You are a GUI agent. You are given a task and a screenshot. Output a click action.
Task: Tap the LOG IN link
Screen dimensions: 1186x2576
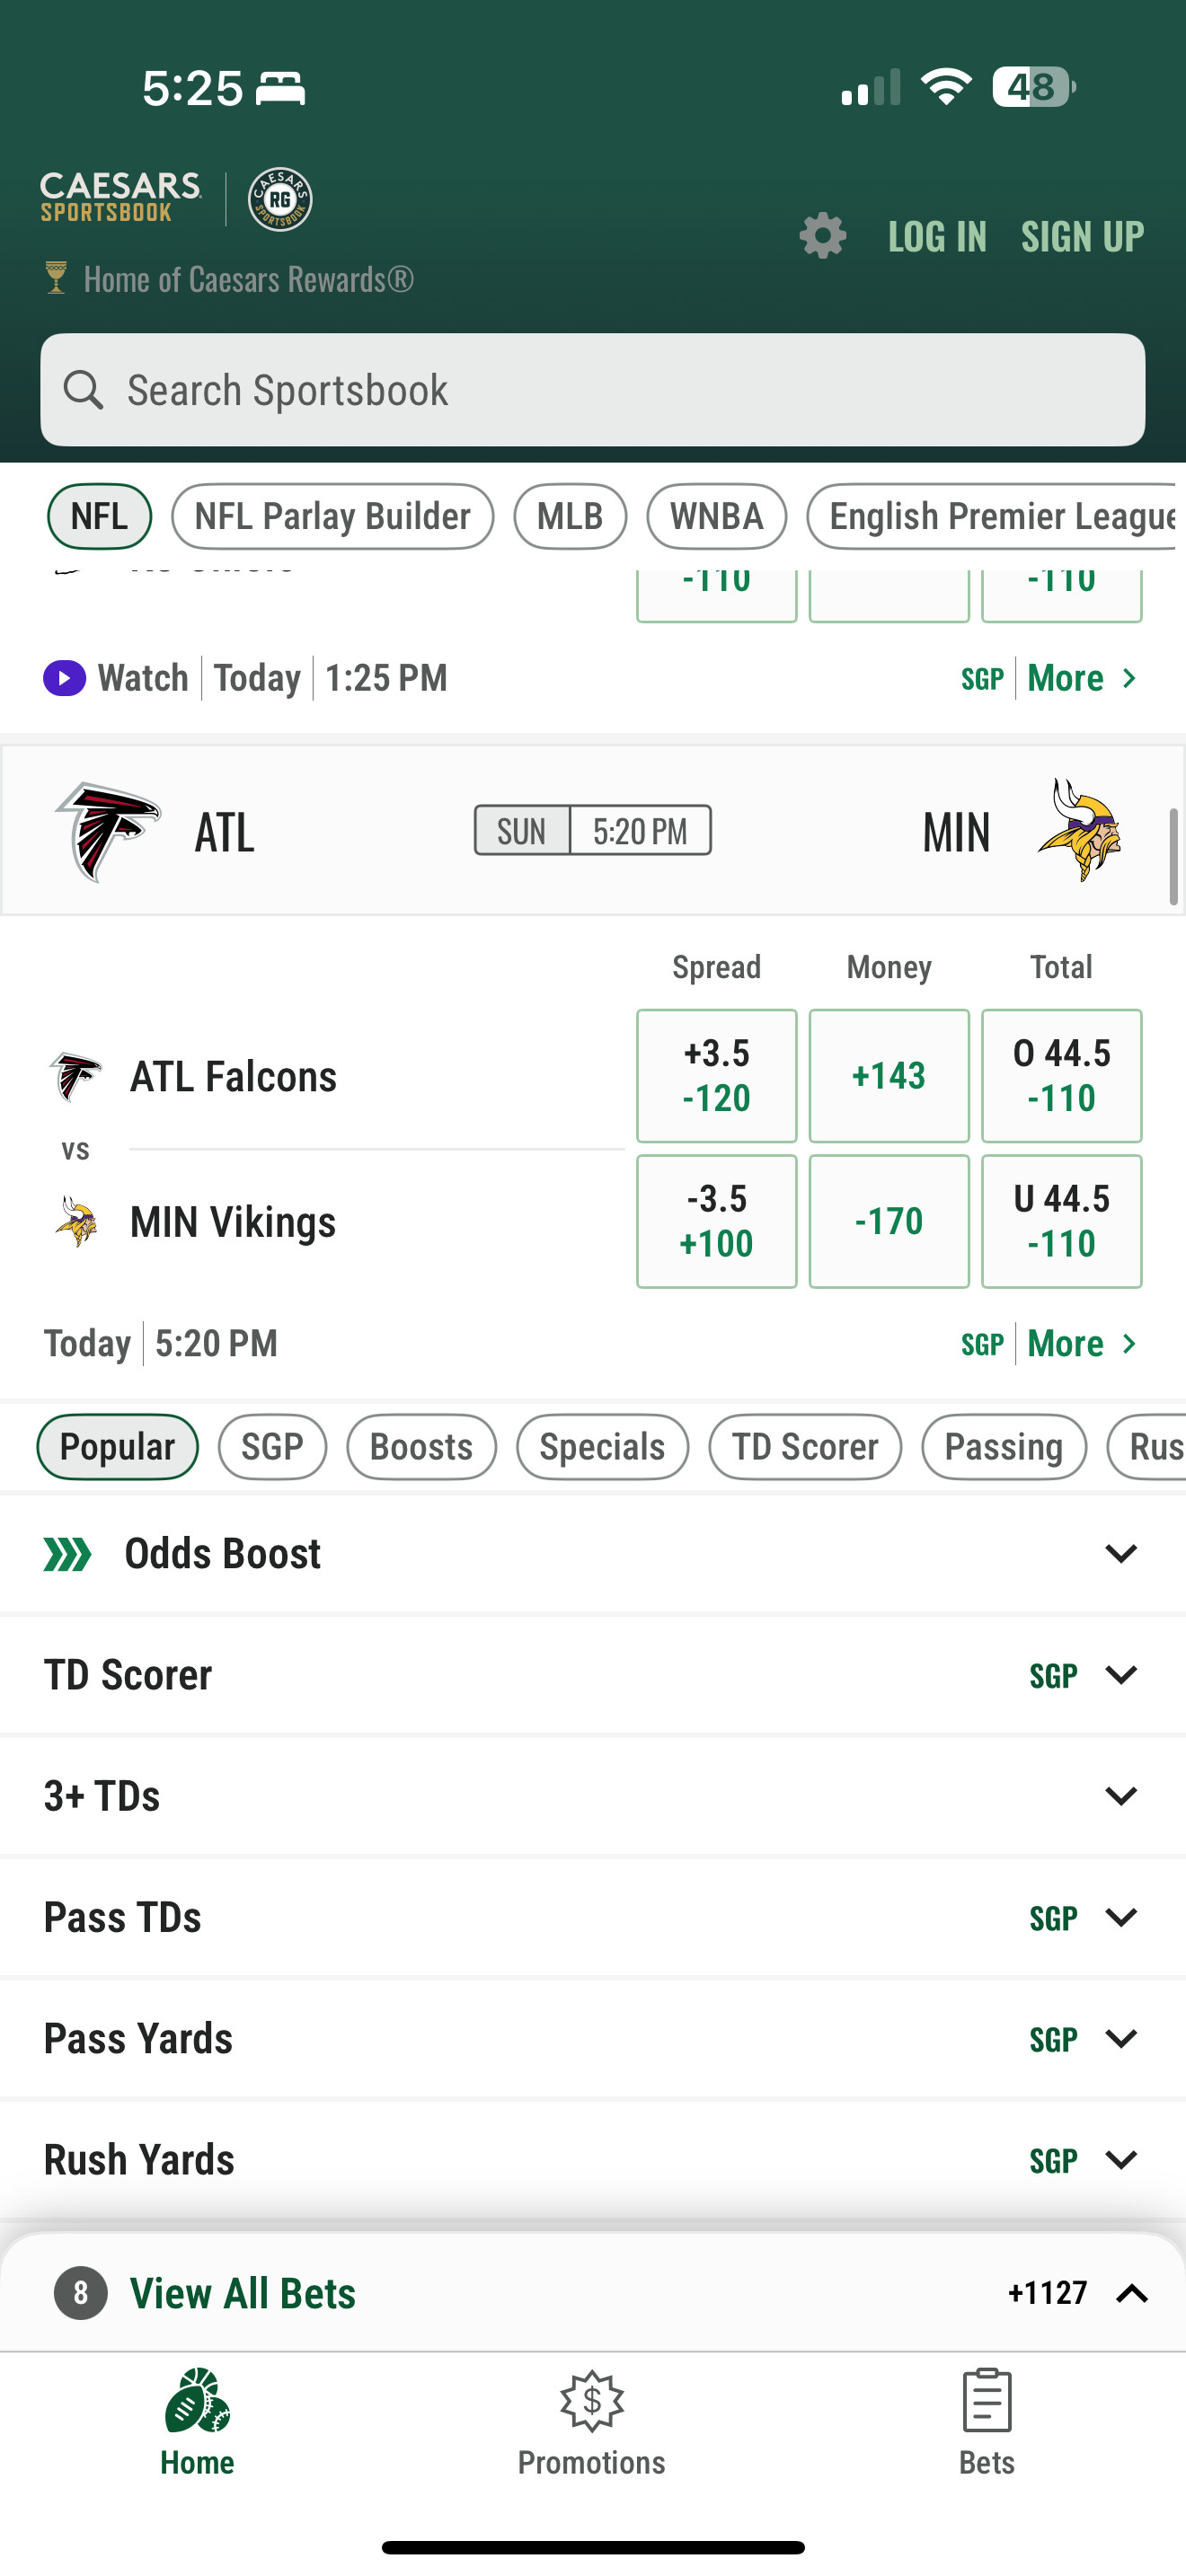click(x=937, y=237)
